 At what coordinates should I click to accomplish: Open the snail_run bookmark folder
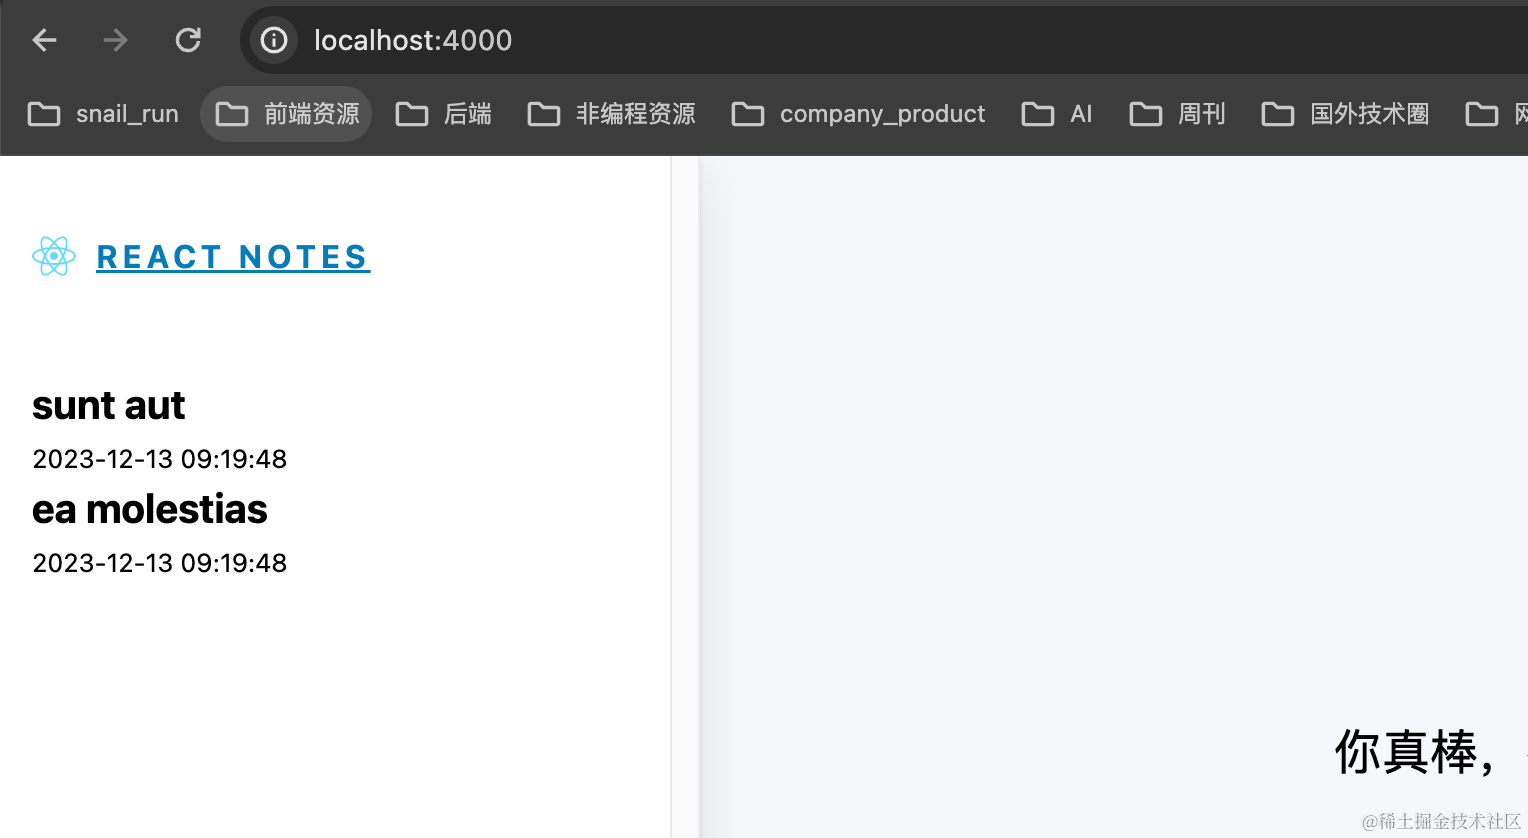point(103,114)
